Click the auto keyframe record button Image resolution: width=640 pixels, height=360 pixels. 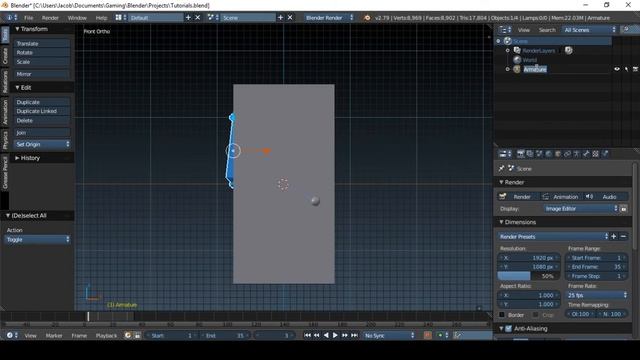(x=427, y=335)
